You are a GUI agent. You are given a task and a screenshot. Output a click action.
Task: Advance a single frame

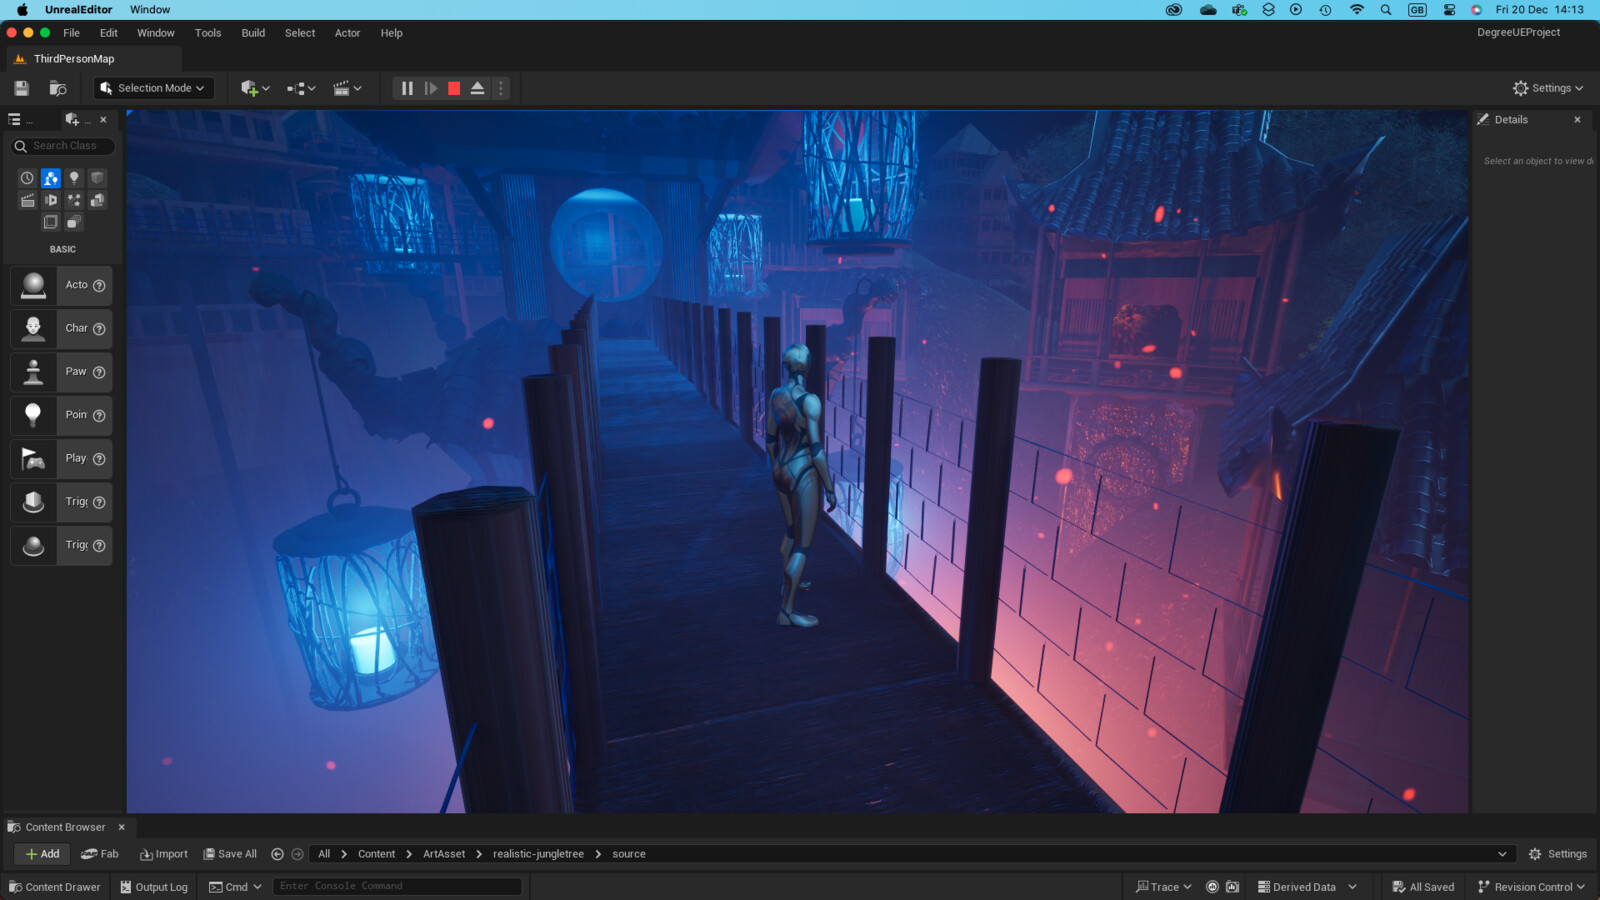[431, 88]
